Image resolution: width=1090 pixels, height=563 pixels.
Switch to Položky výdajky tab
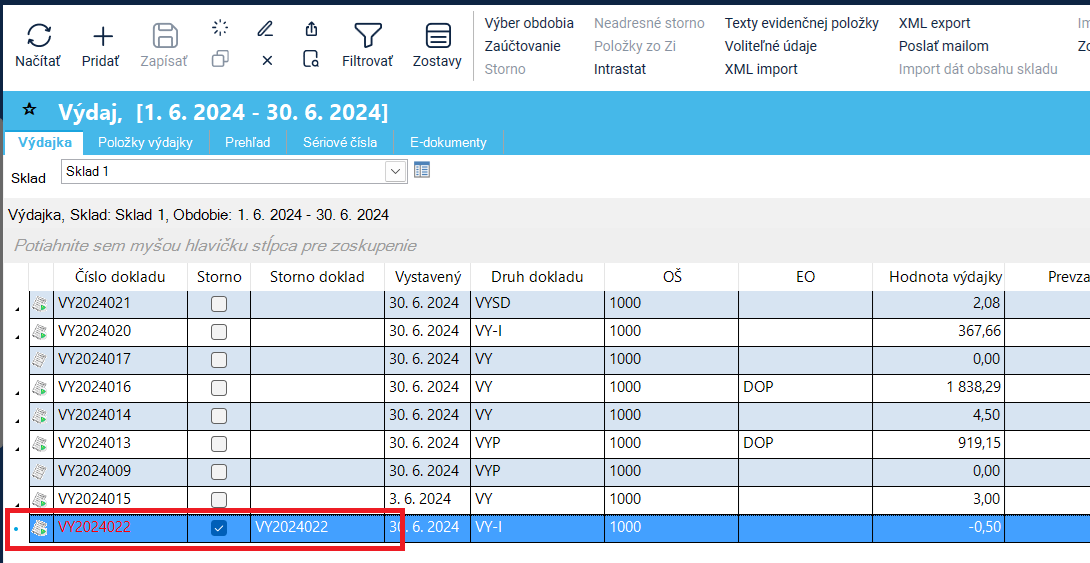click(x=145, y=142)
